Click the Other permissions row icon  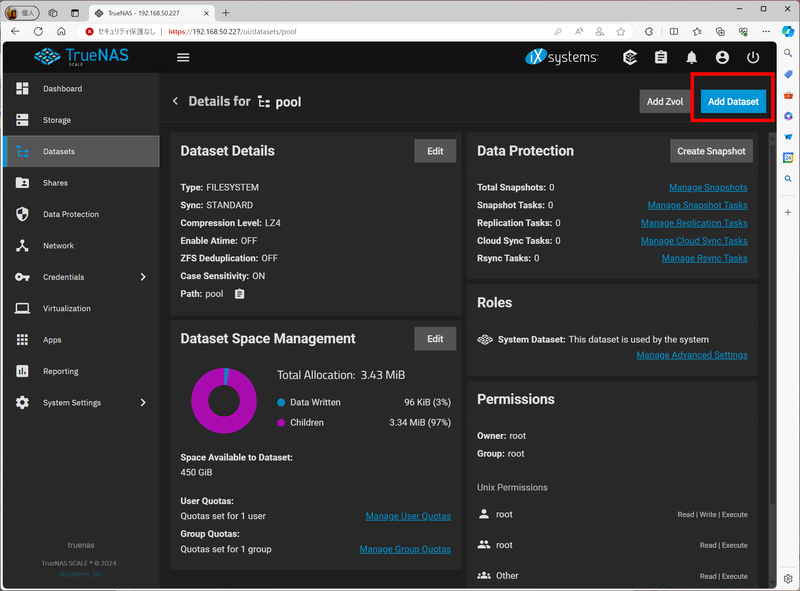(x=484, y=576)
